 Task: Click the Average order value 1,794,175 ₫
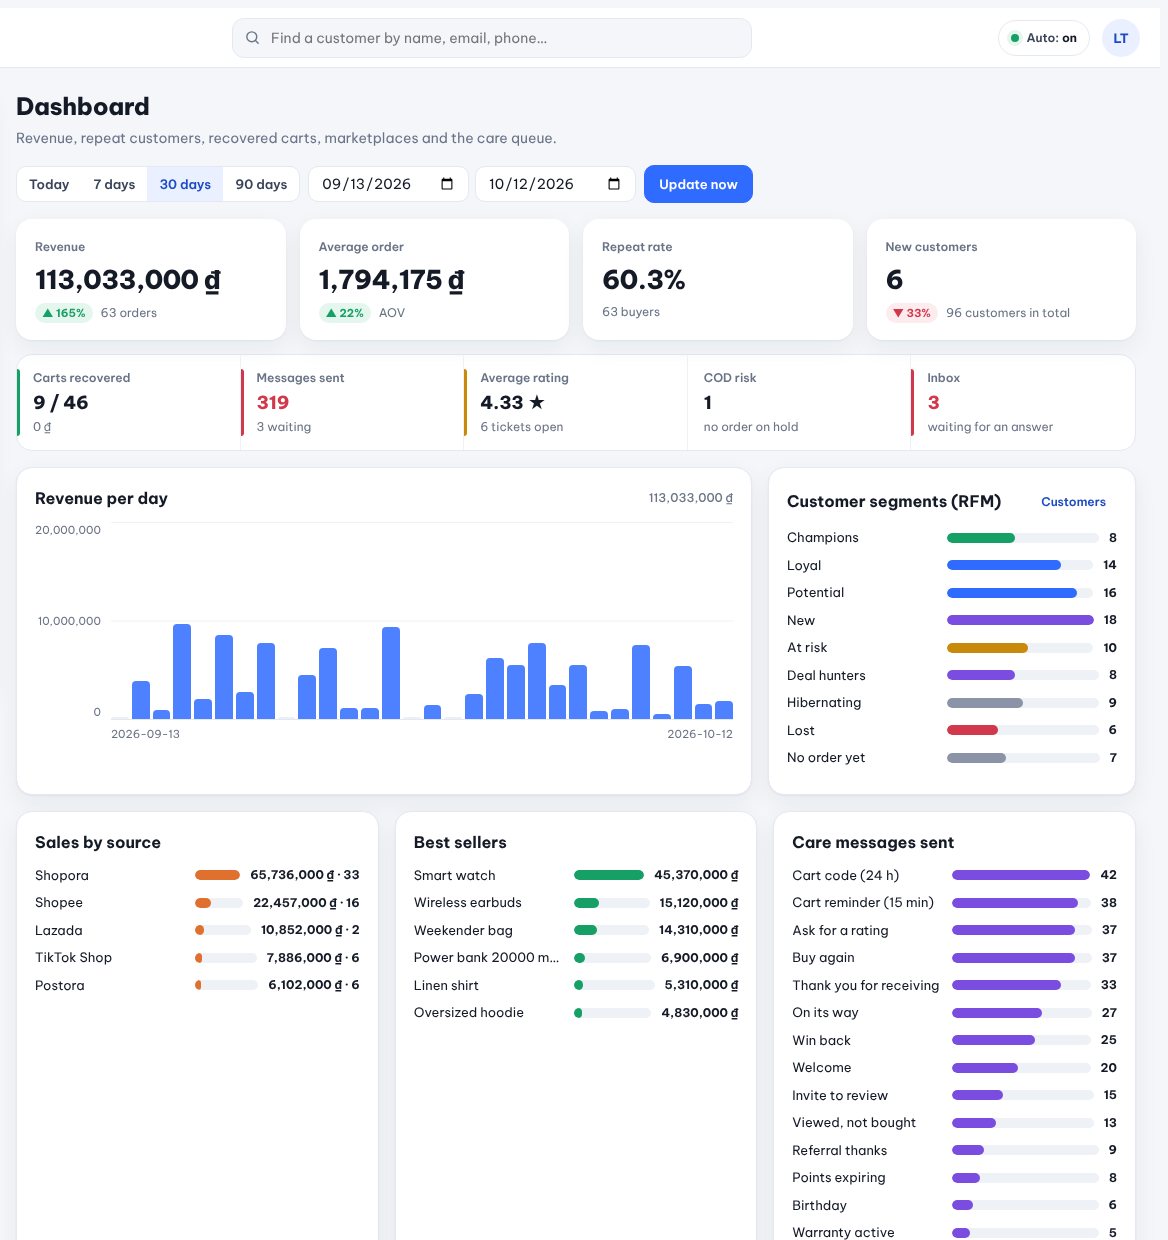click(x=392, y=280)
